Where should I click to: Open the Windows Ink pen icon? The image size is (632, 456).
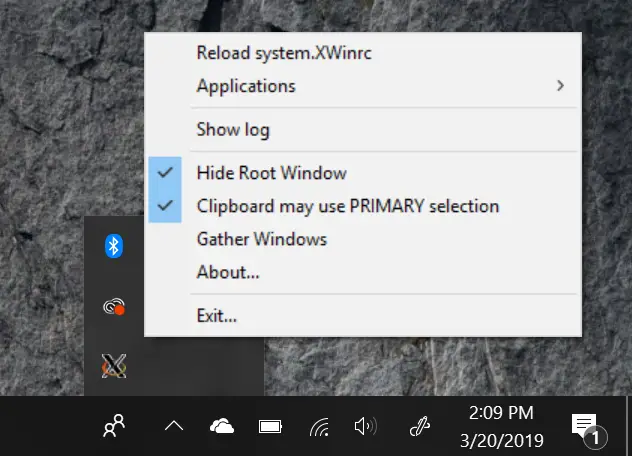click(x=420, y=426)
